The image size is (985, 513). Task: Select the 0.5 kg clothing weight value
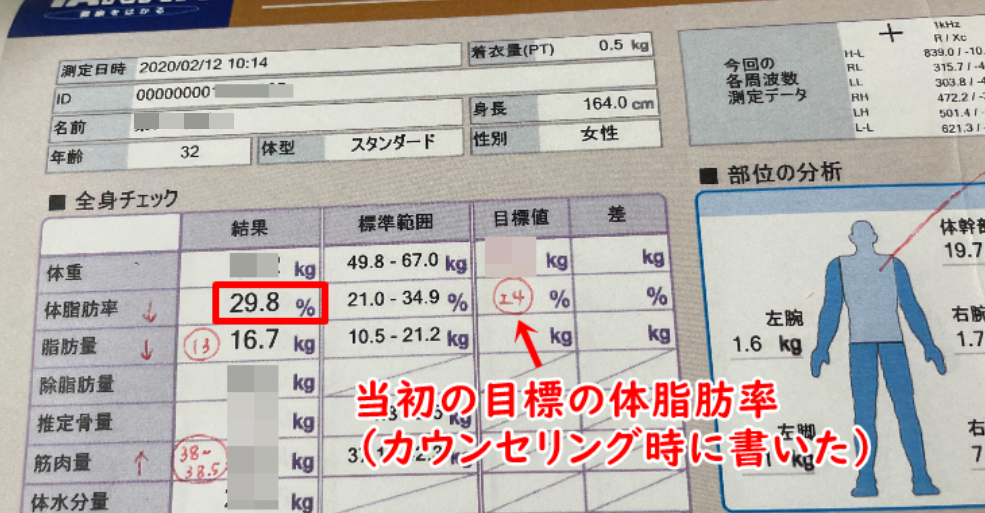tap(623, 45)
